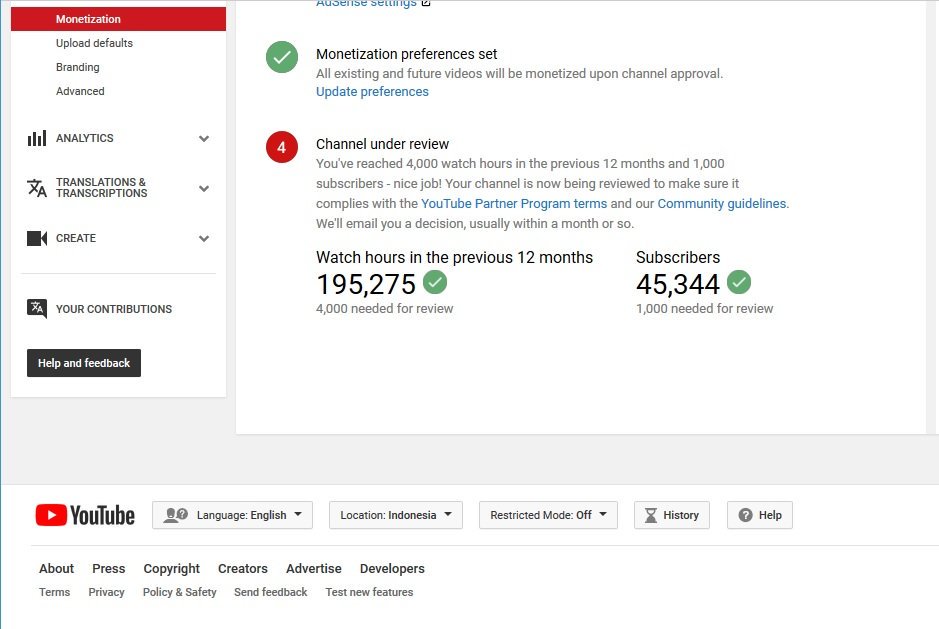This screenshot has height=629, width=939.
Task: Select Monetization in the sidebar
Action: 118,19
